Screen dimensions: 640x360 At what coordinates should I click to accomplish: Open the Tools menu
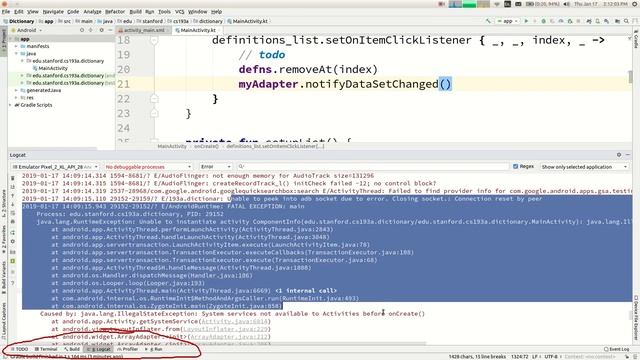pyautogui.click(x=164, y=12)
